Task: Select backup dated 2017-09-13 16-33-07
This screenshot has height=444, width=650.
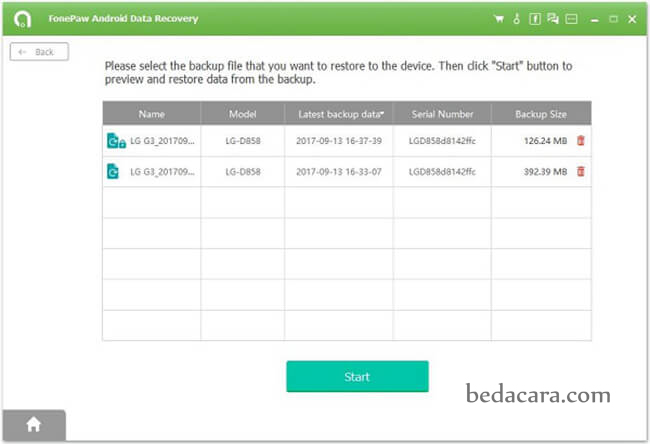Action: pyautogui.click(x=338, y=172)
